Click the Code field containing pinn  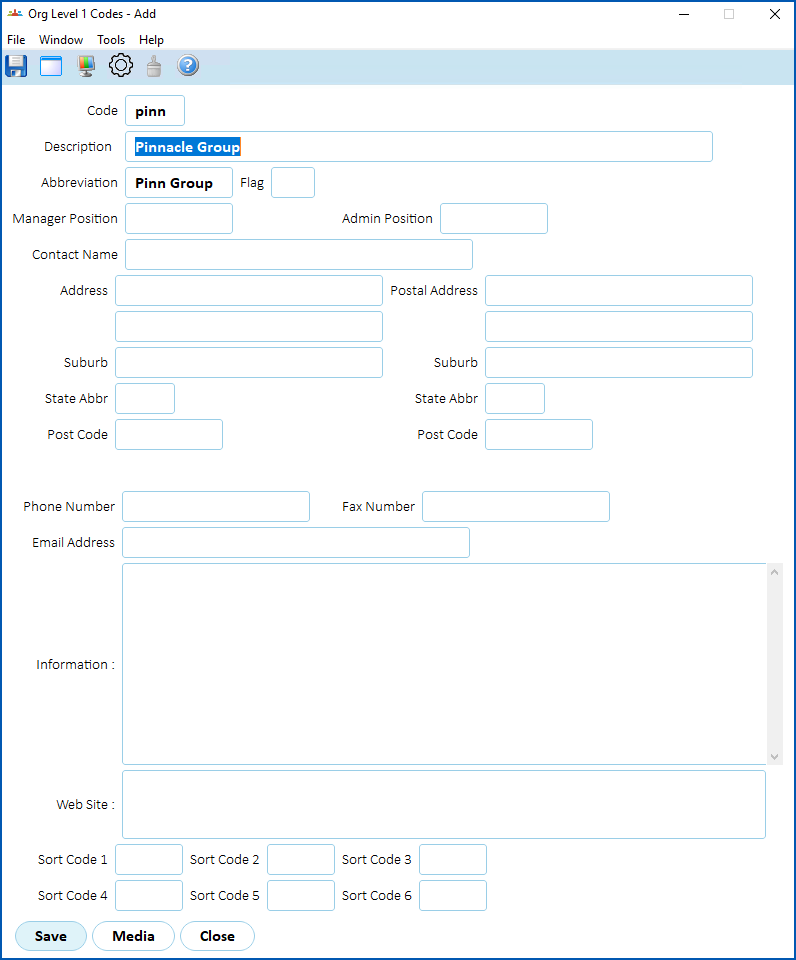point(155,111)
